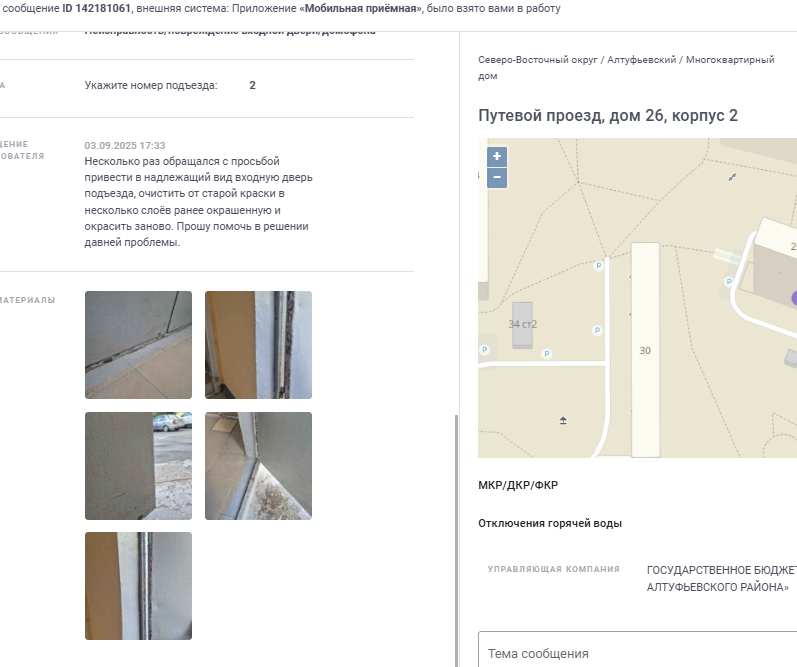
Task: Open photo showing parked cars outside
Action: [138, 466]
